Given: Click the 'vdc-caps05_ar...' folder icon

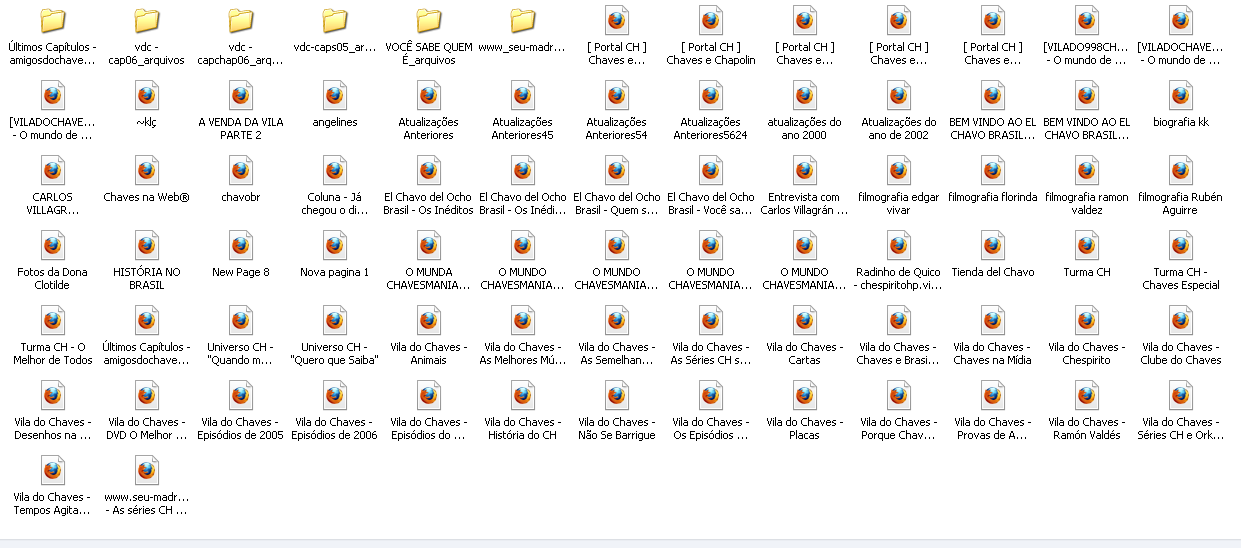Looking at the screenshot, I should pos(334,21).
